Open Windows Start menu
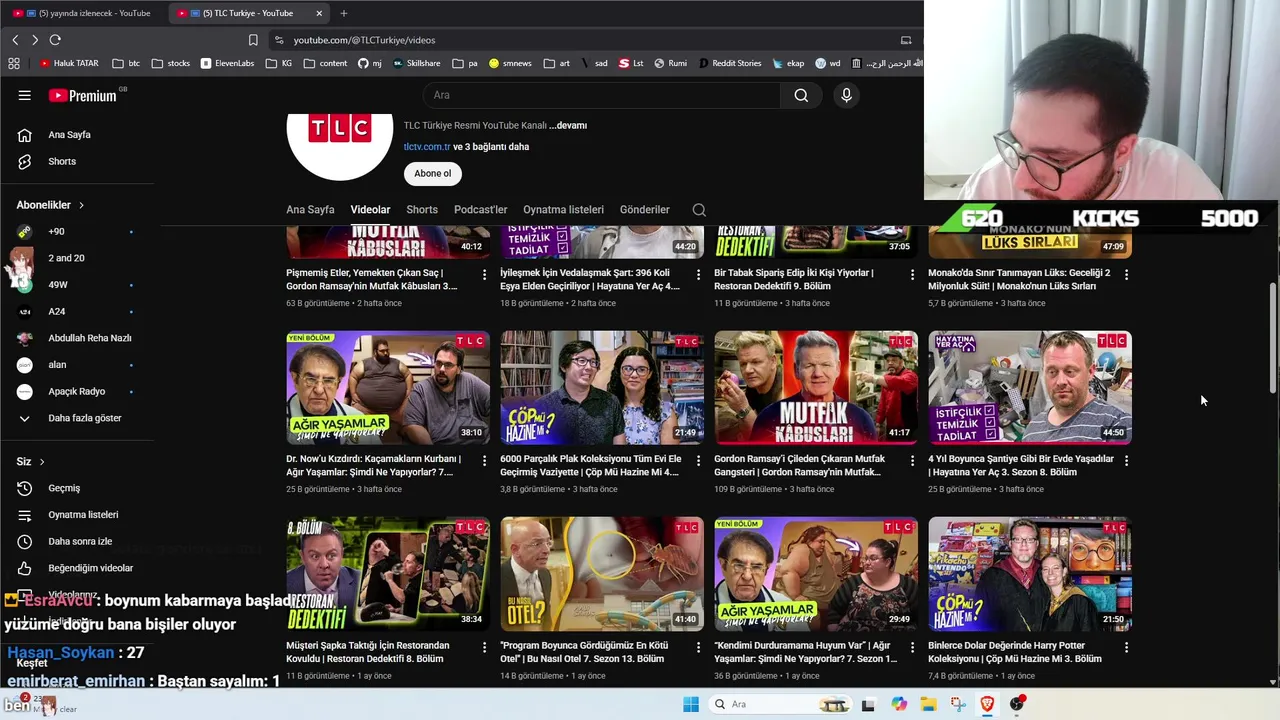 point(691,704)
